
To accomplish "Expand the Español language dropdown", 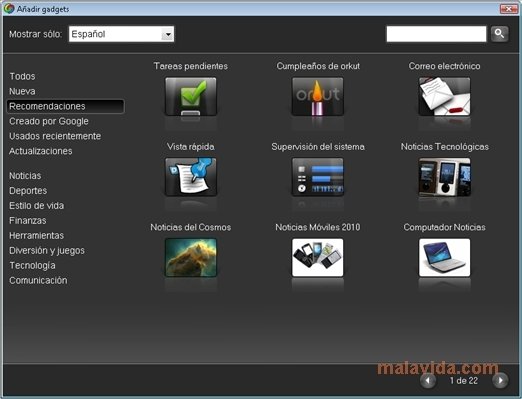I will 168,34.
